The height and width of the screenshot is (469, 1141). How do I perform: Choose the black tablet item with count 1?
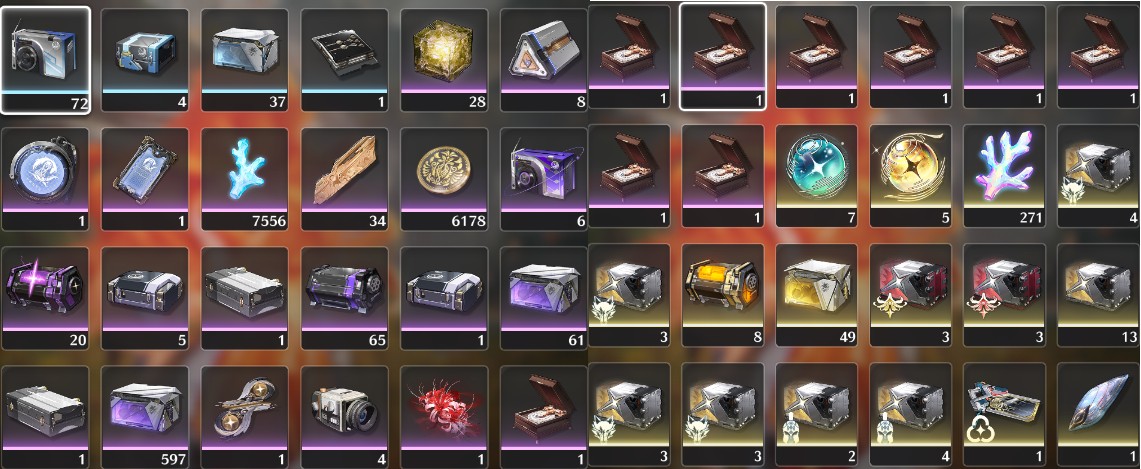click(345, 60)
